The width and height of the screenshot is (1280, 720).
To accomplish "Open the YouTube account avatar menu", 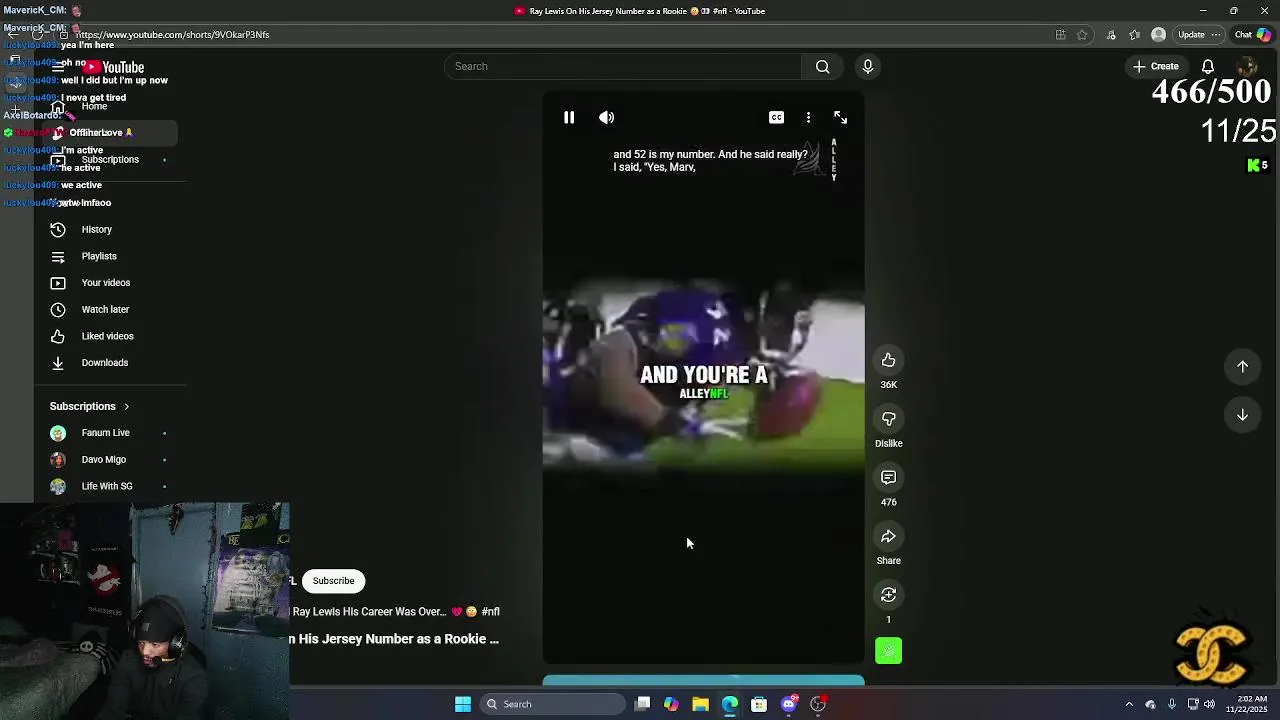I will pyautogui.click(x=1246, y=66).
